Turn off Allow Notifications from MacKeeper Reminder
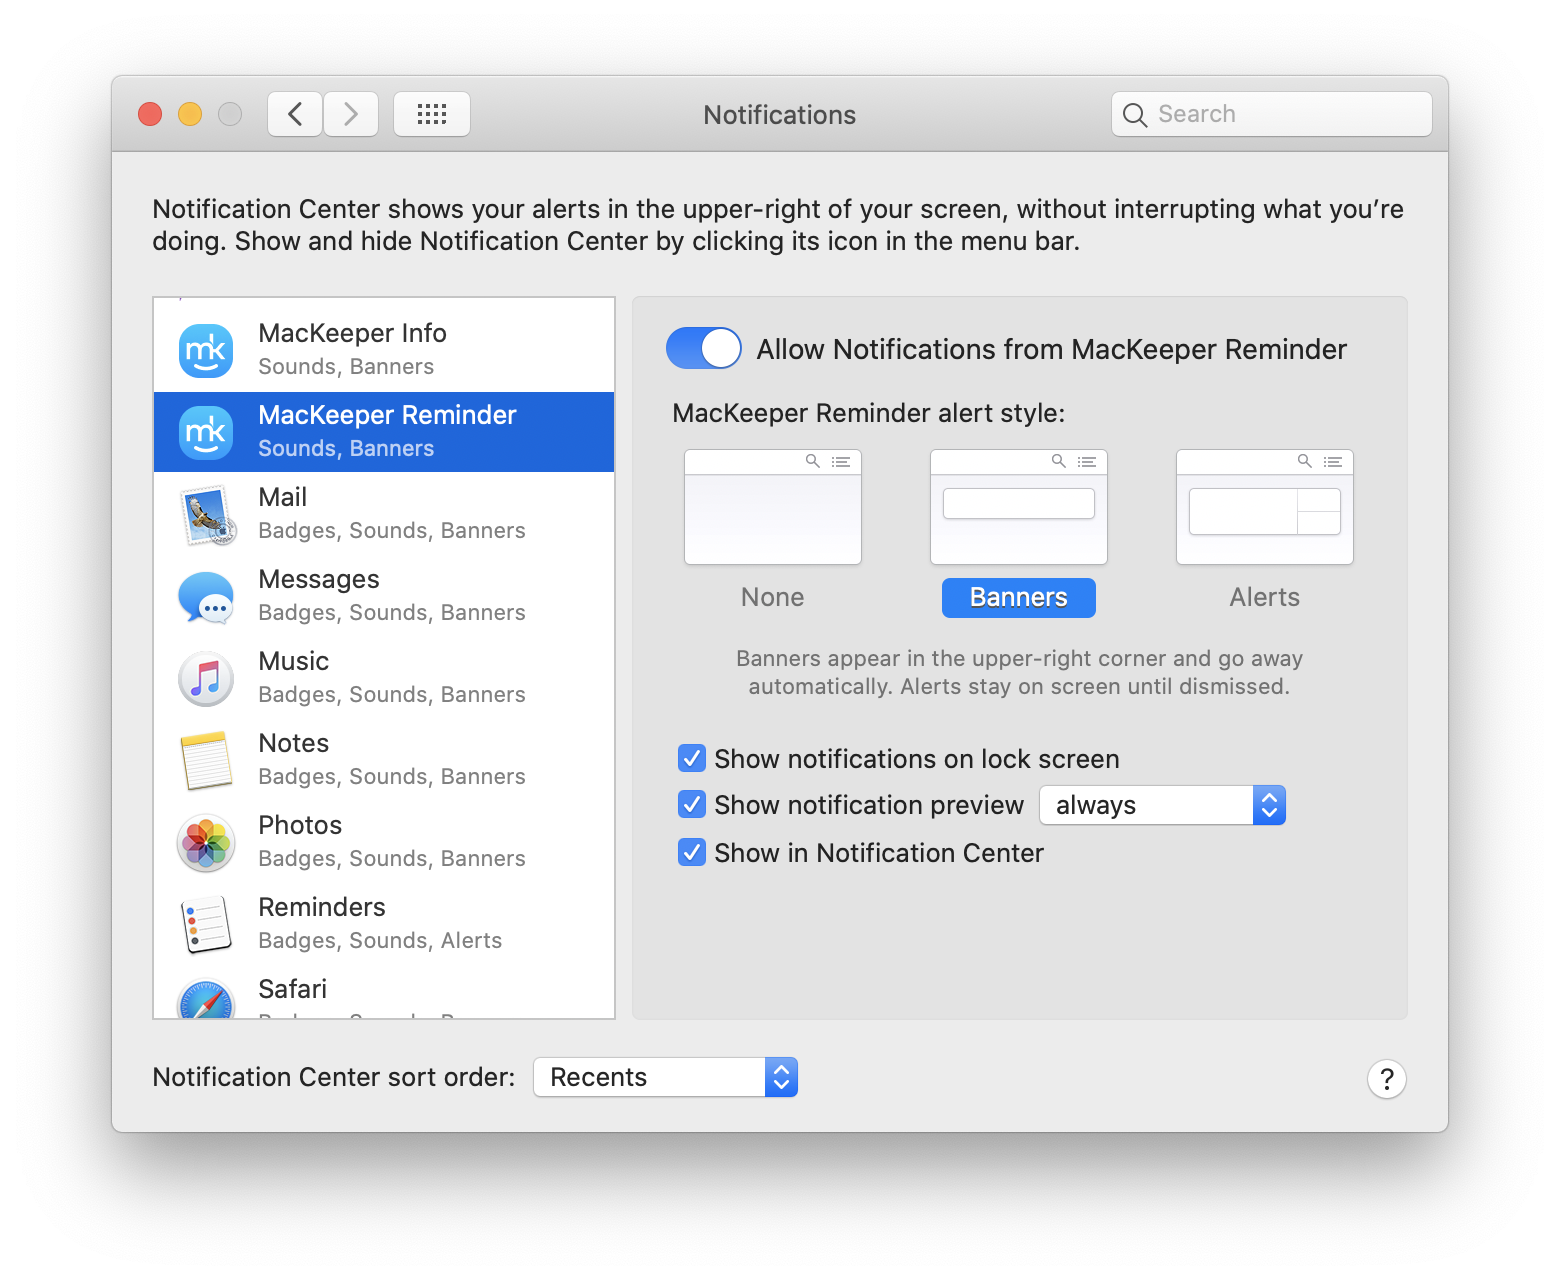 point(704,348)
